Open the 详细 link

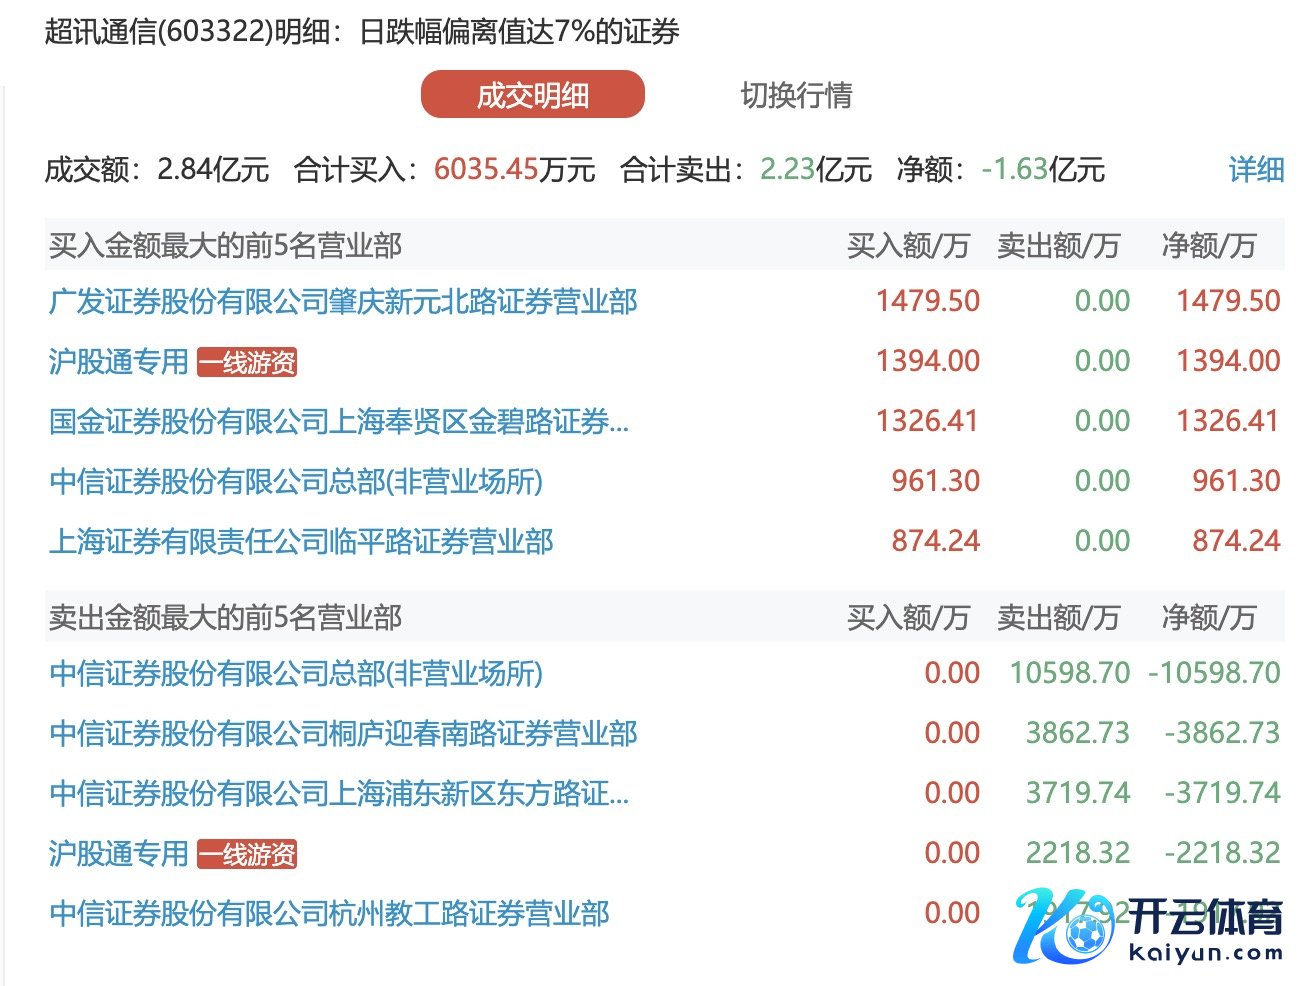[x=1255, y=170]
